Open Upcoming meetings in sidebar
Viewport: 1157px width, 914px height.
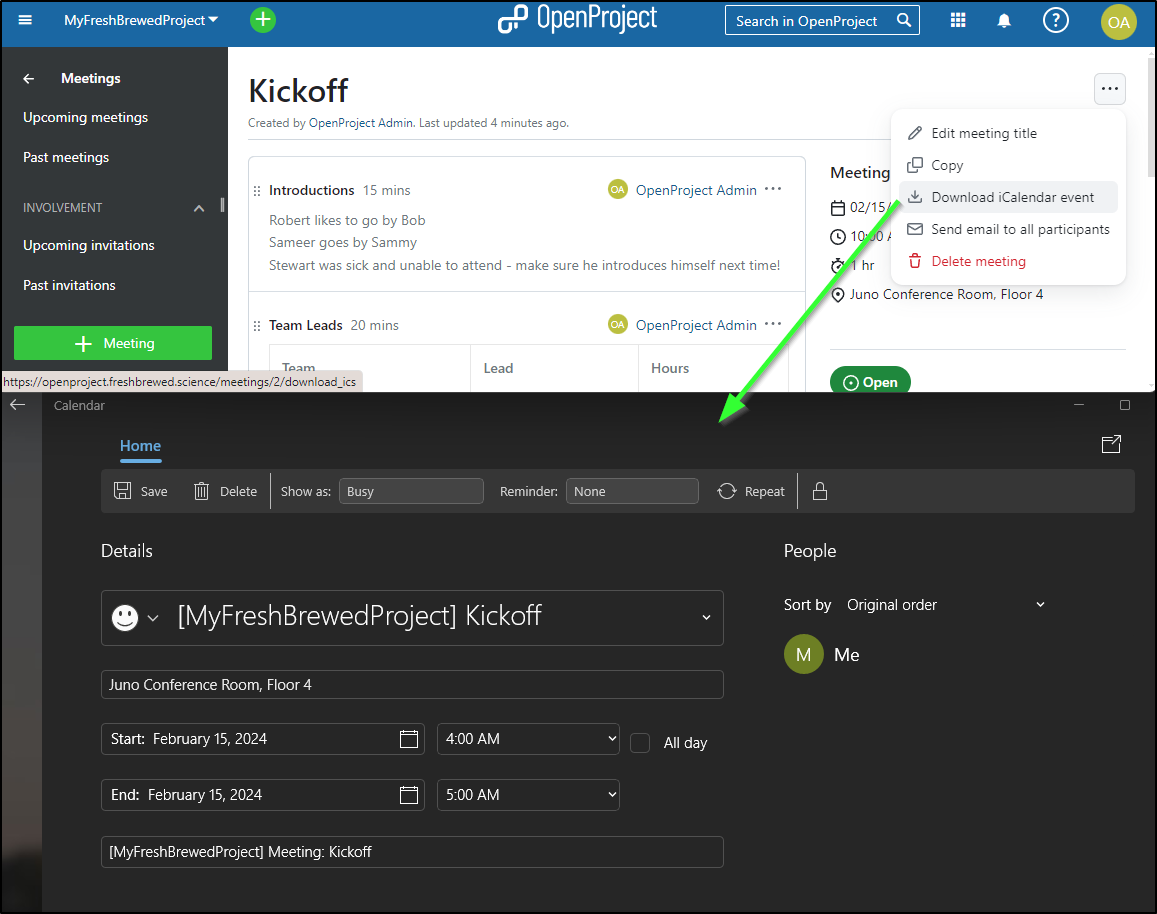click(x=86, y=117)
